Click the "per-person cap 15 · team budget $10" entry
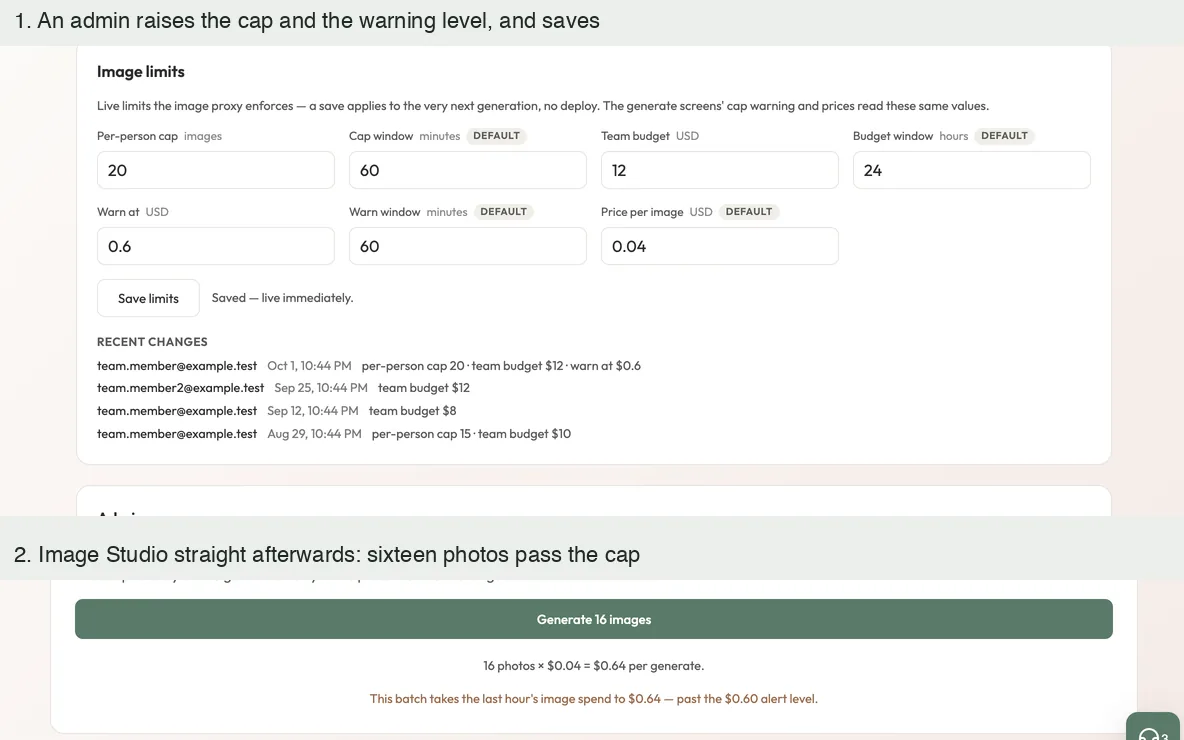This screenshot has height=740, width=1184. click(x=471, y=433)
